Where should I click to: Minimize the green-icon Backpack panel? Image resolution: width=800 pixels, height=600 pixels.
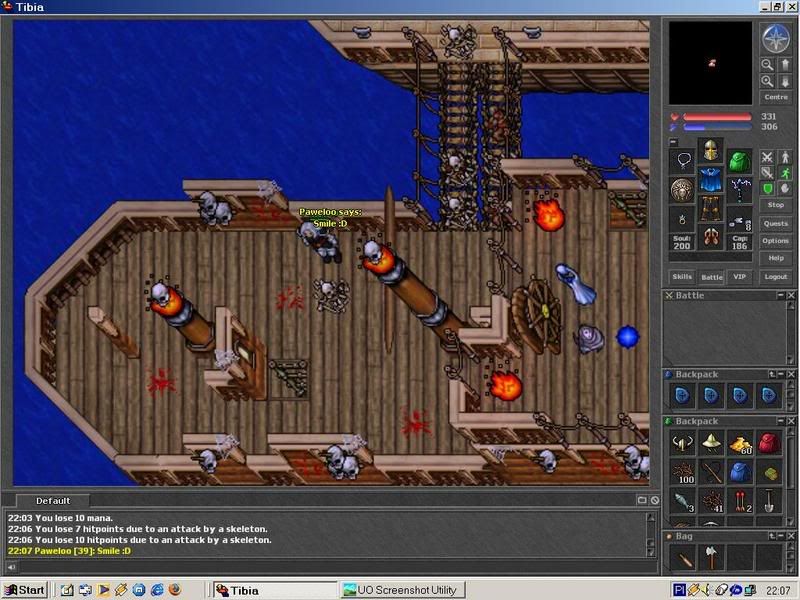(x=781, y=421)
